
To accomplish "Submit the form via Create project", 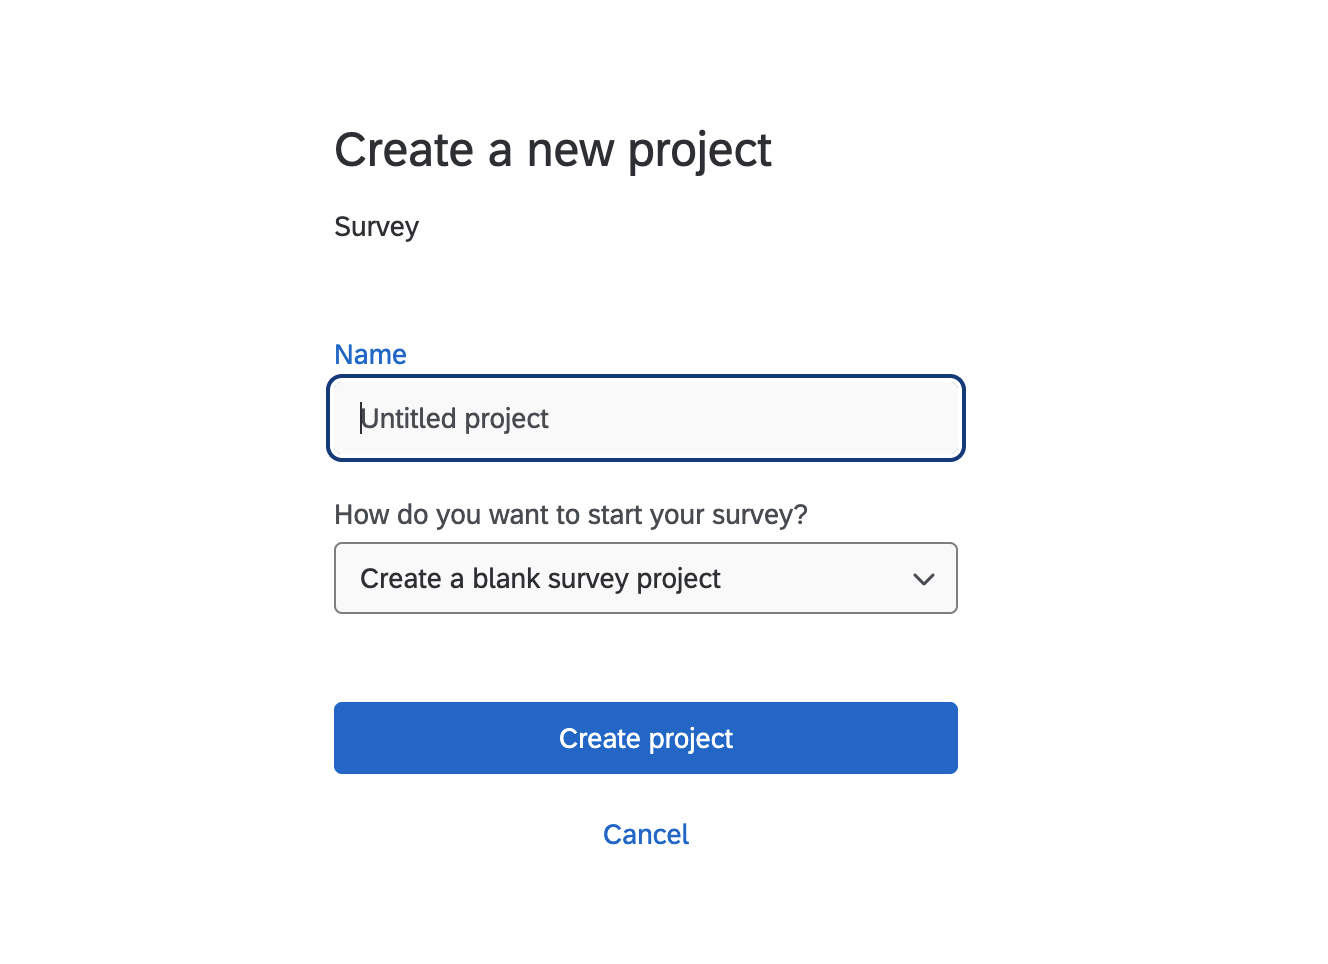I will click(x=646, y=738).
